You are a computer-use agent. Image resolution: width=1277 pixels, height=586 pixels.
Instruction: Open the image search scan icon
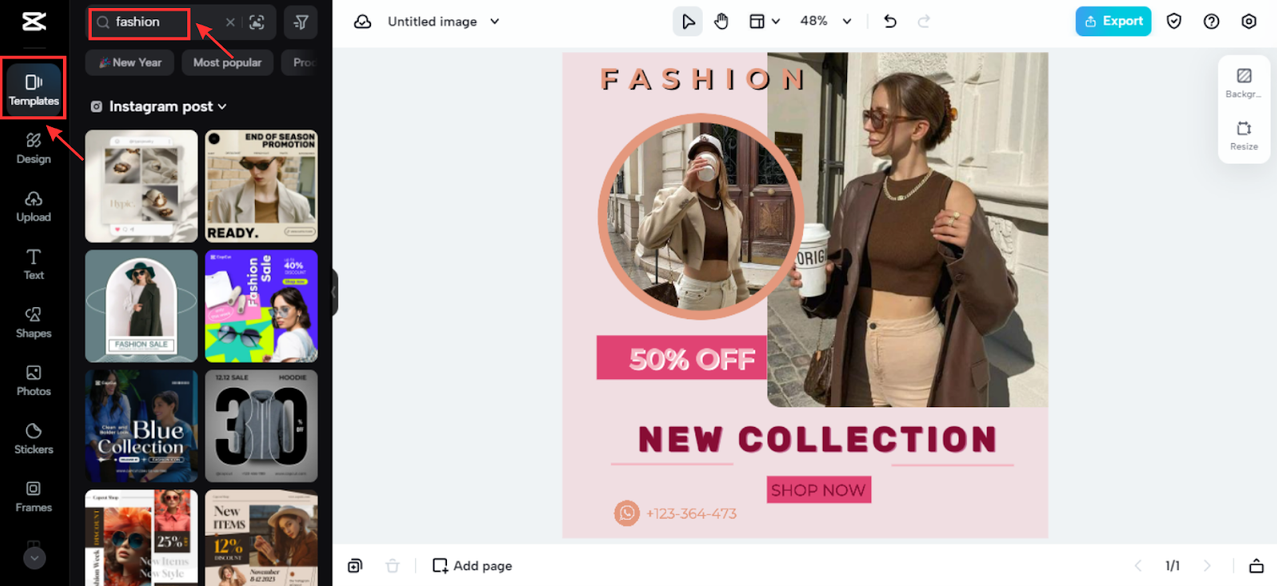[257, 22]
